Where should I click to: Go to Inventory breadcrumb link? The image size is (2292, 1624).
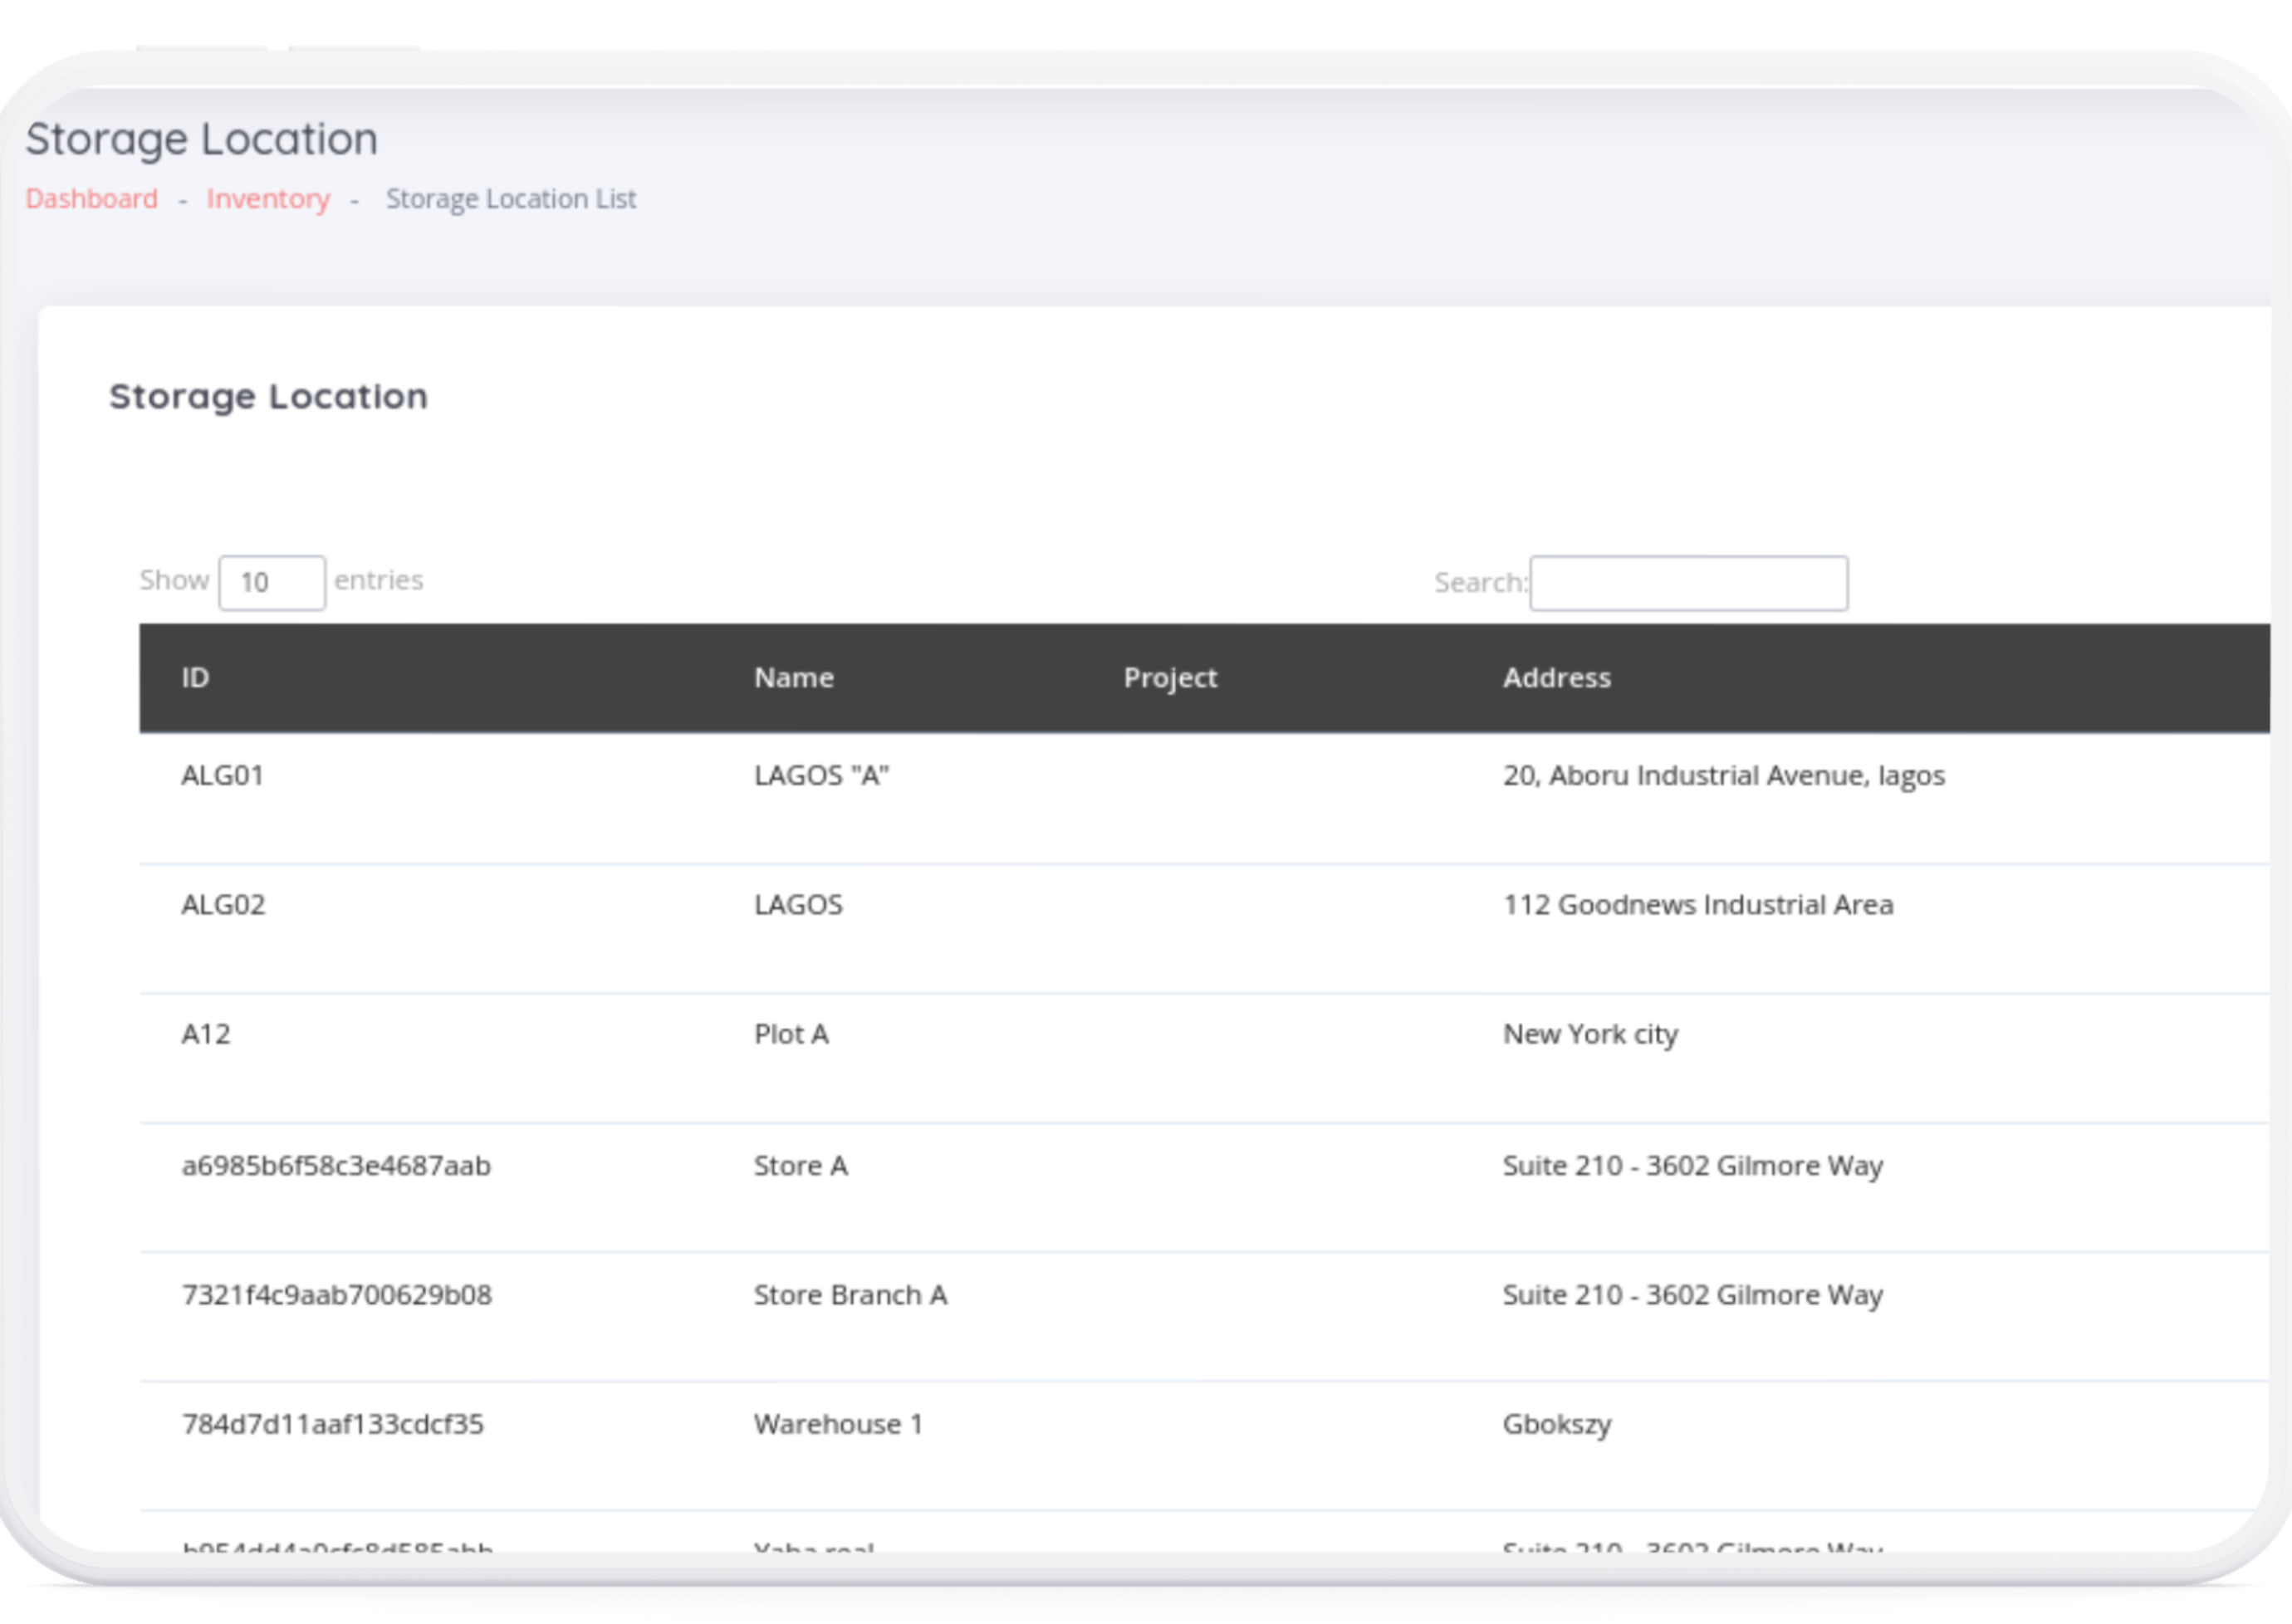[x=268, y=199]
